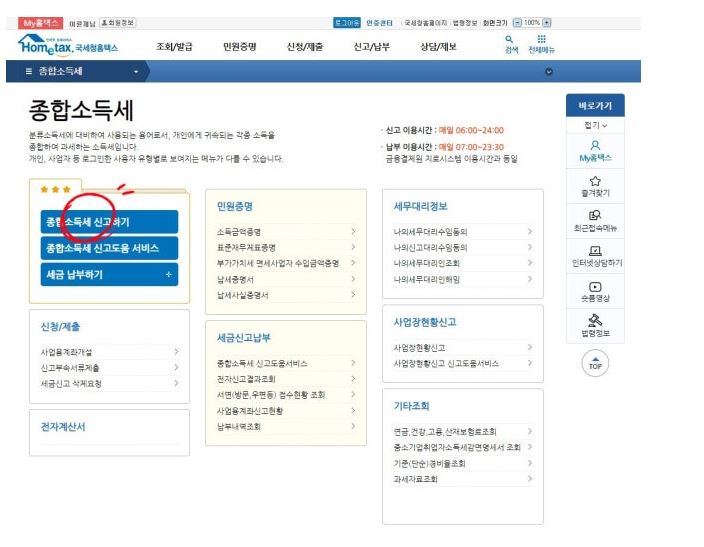Open 나의세무대리수임동의 link
The image size is (704, 547).
pos(430,232)
